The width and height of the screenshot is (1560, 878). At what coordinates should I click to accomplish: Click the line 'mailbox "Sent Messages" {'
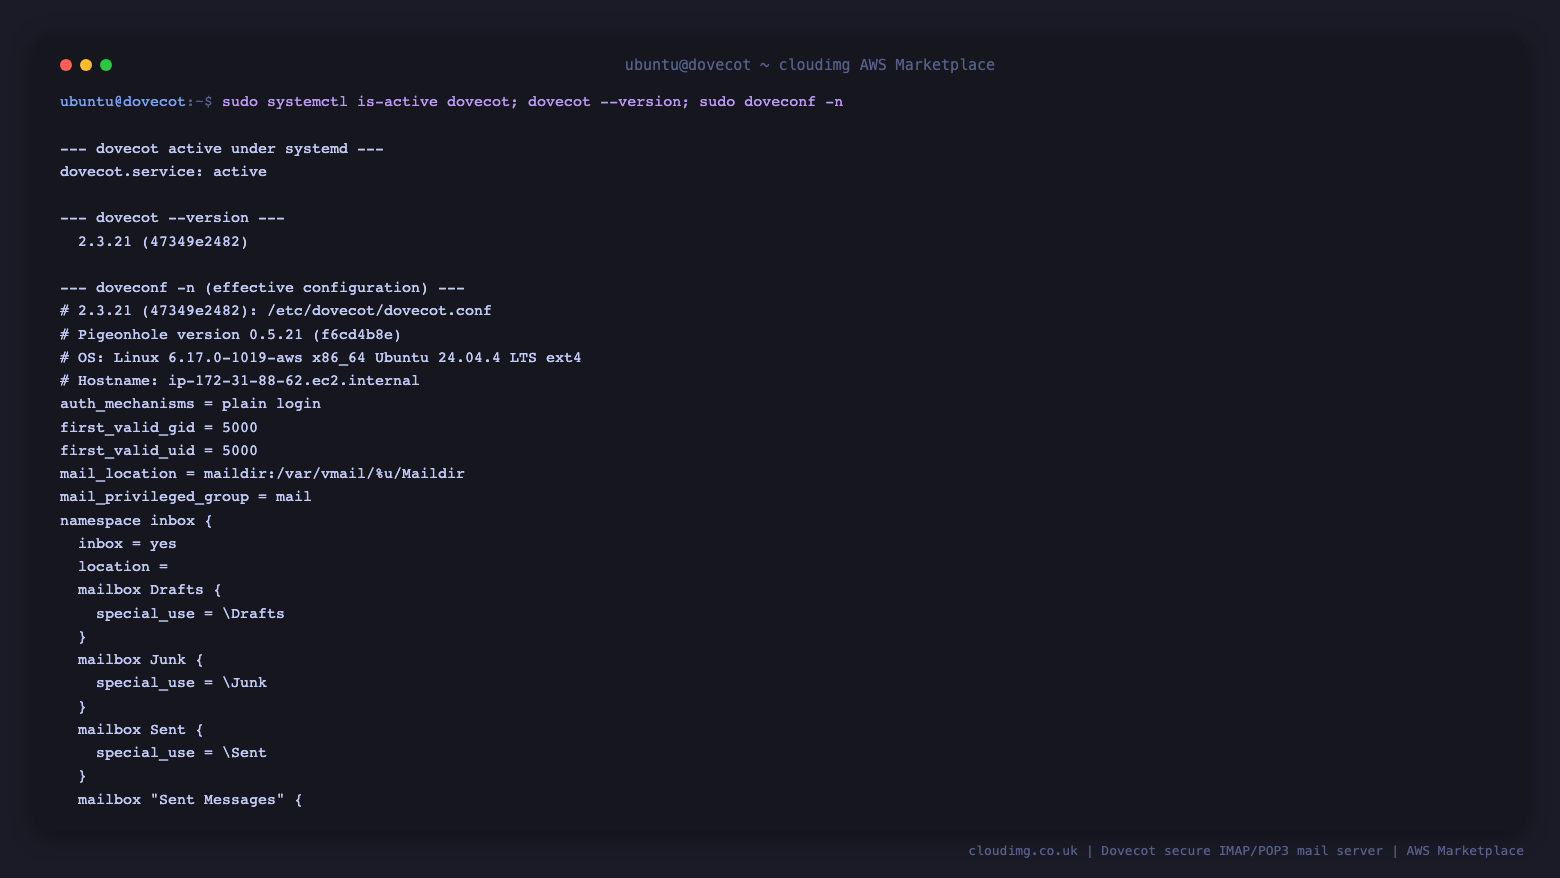click(x=190, y=800)
